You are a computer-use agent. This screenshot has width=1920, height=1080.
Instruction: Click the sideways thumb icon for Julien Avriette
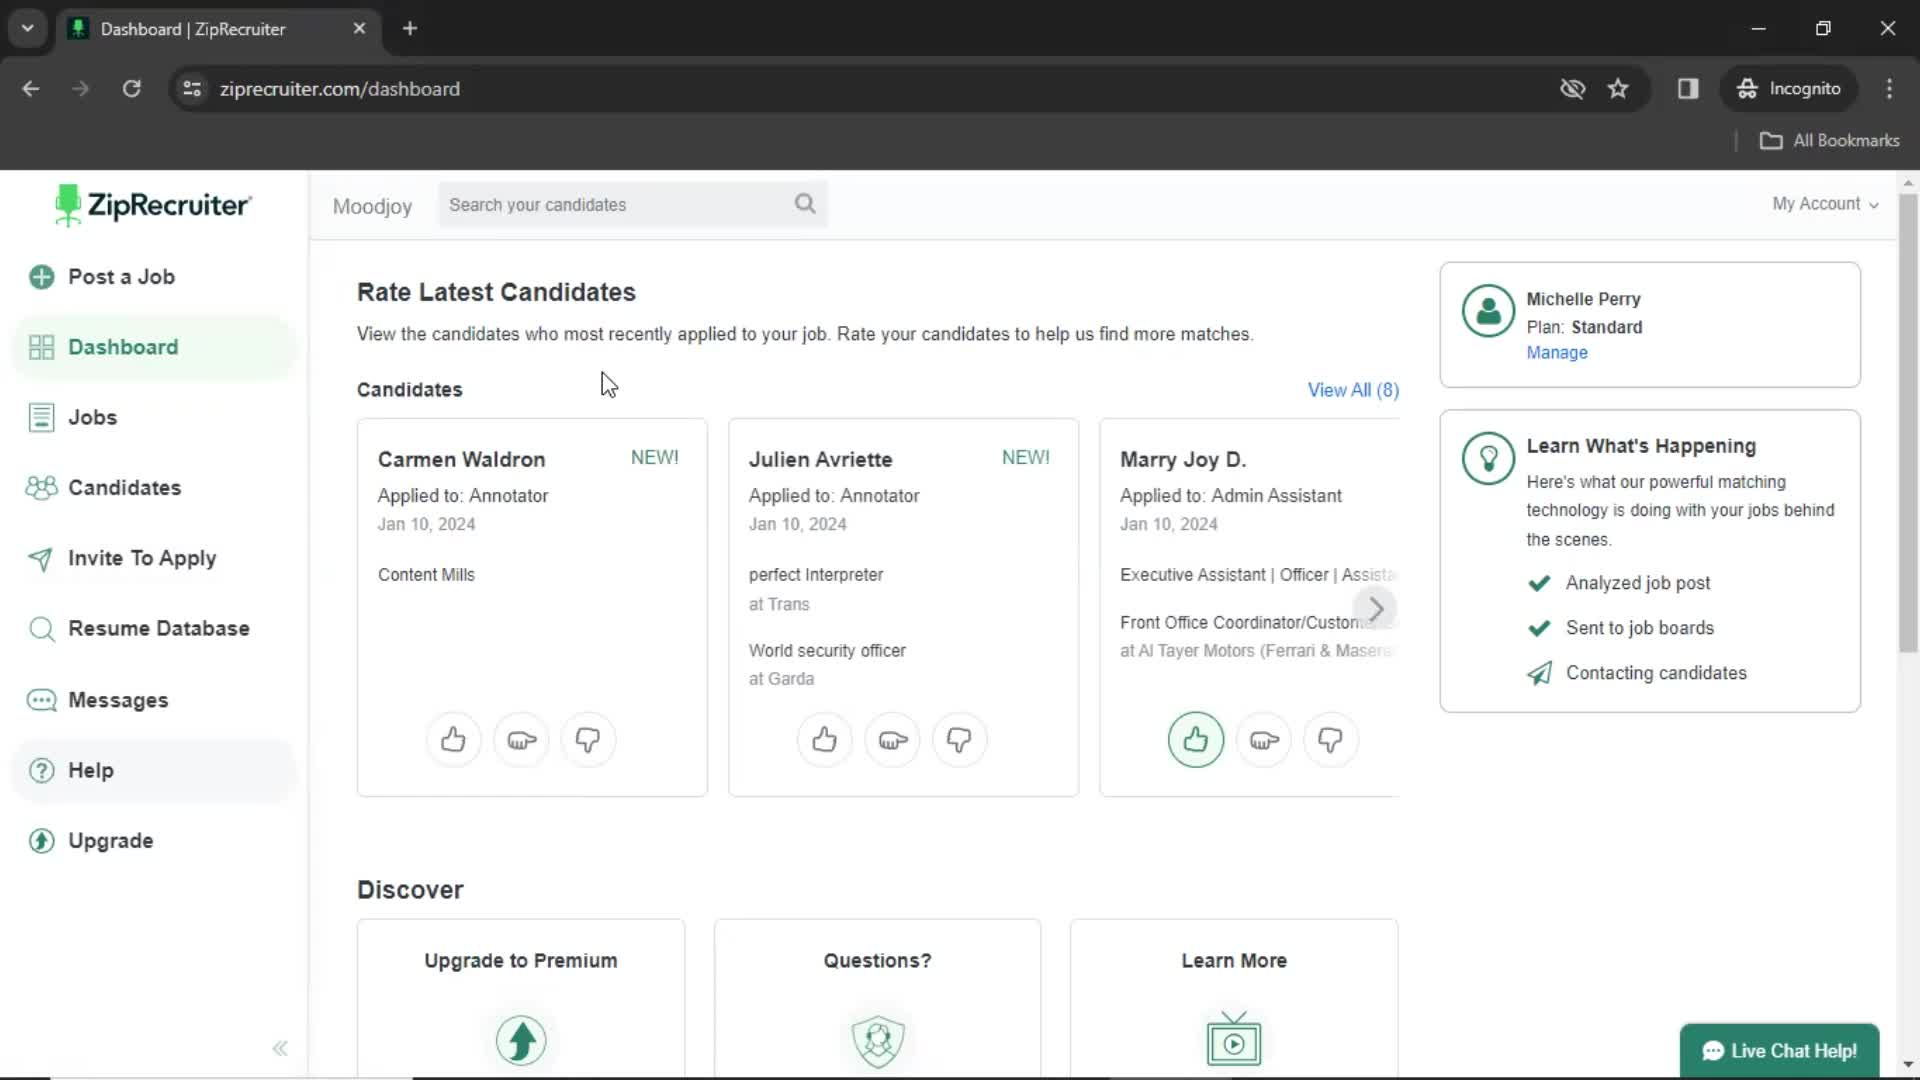[x=891, y=740]
